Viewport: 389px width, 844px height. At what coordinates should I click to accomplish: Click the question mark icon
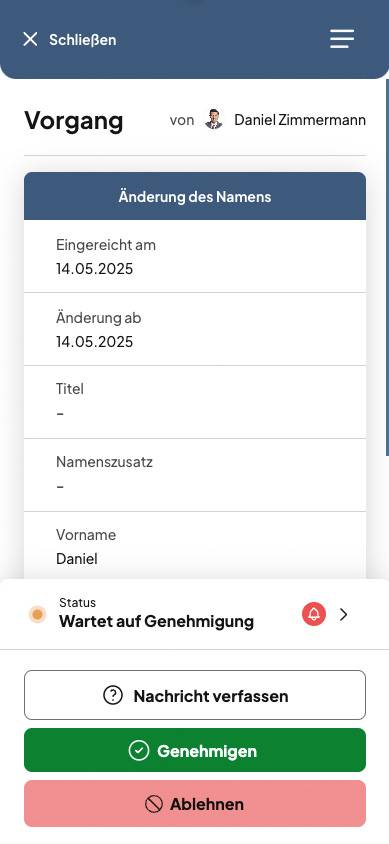coord(113,695)
